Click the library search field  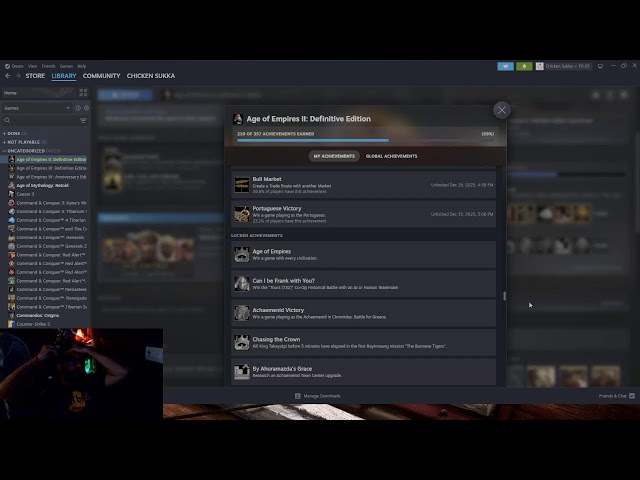41,120
